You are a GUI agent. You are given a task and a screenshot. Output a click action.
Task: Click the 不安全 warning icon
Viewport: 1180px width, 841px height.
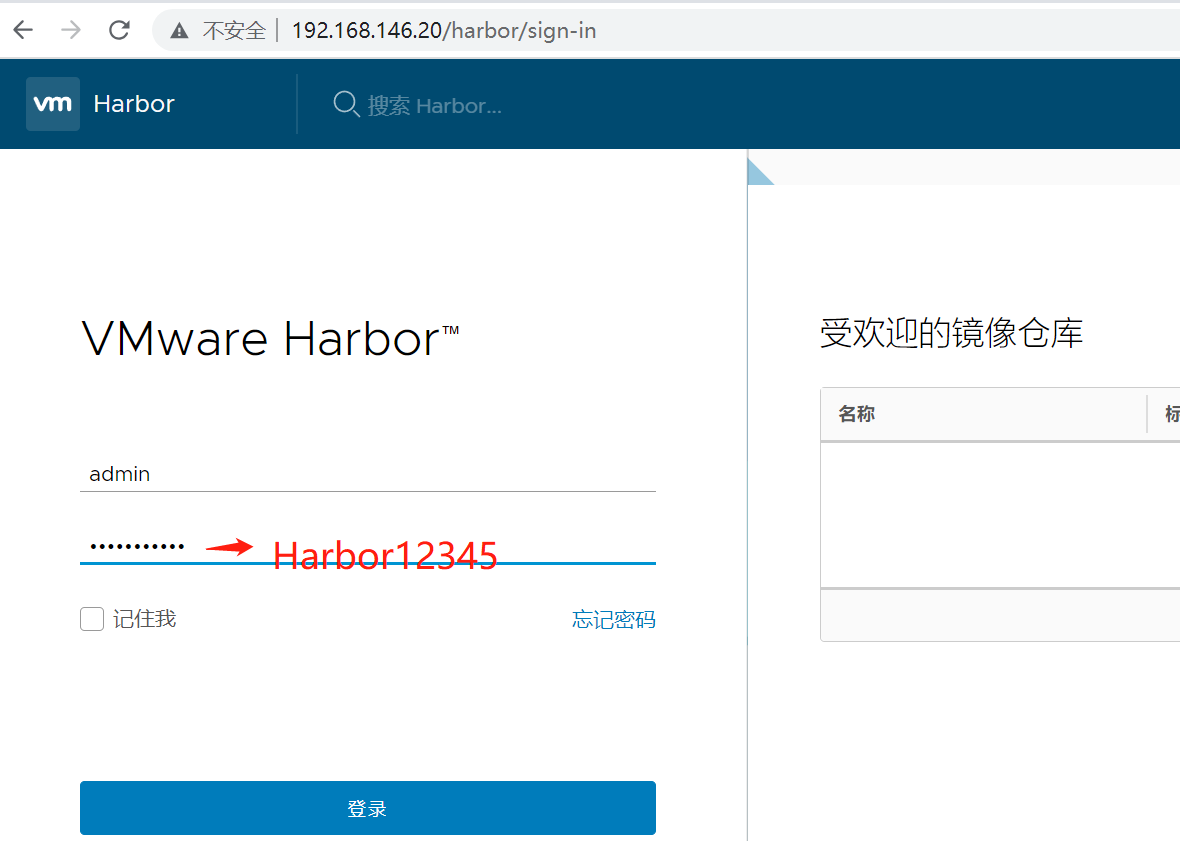point(178,29)
